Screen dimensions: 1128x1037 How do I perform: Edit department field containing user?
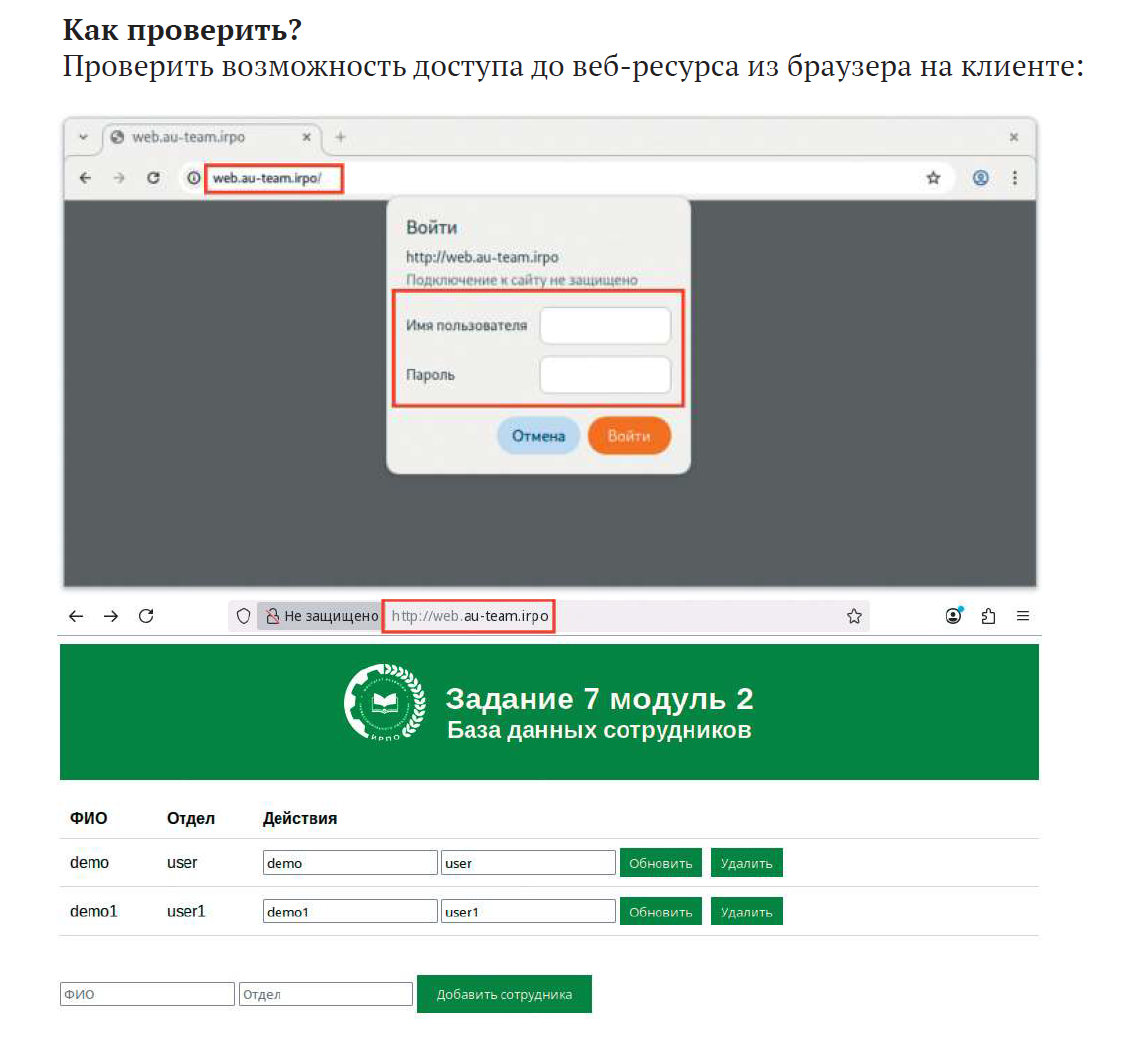[x=528, y=863]
